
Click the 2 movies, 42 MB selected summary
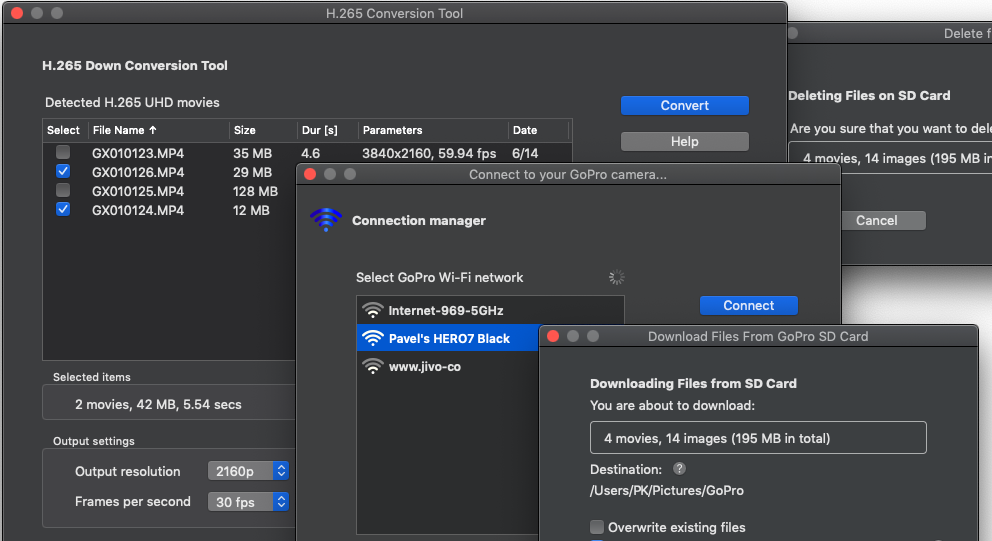[158, 404]
